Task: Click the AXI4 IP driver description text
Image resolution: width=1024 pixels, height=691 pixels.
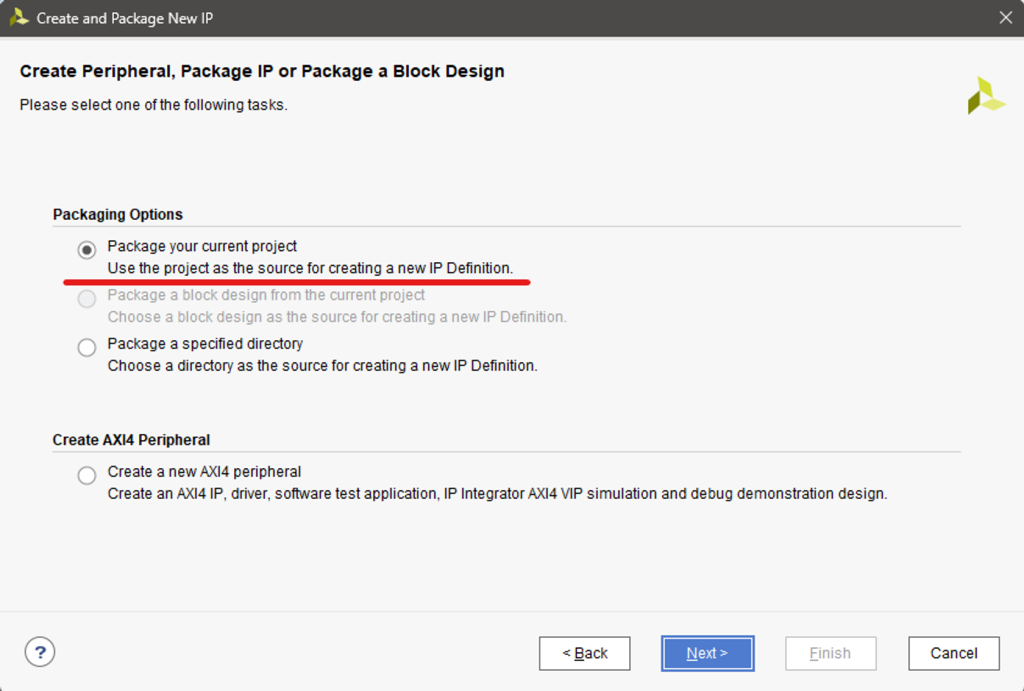Action: (497, 494)
